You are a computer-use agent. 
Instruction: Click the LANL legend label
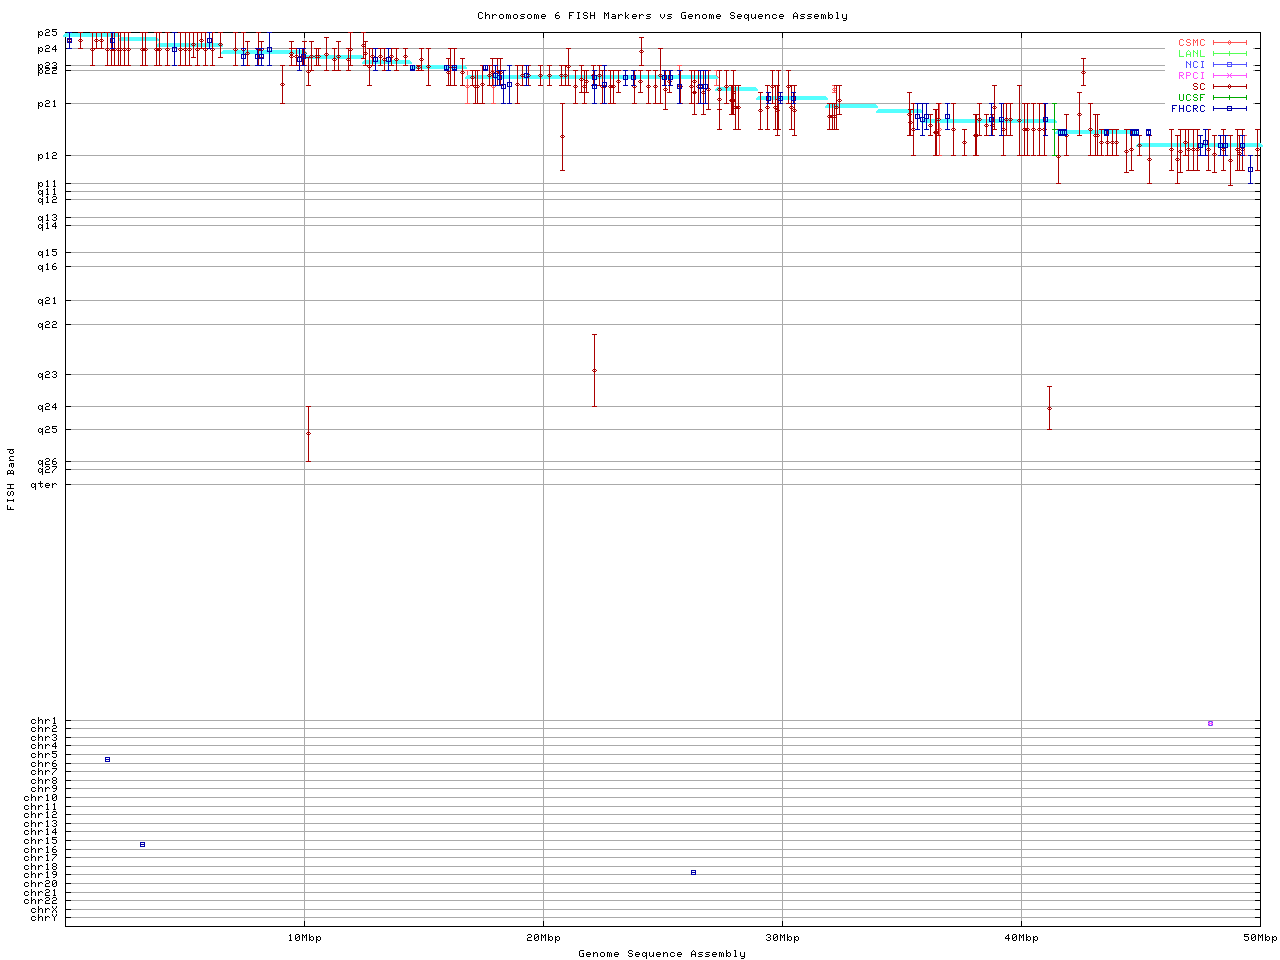[x=1191, y=54]
